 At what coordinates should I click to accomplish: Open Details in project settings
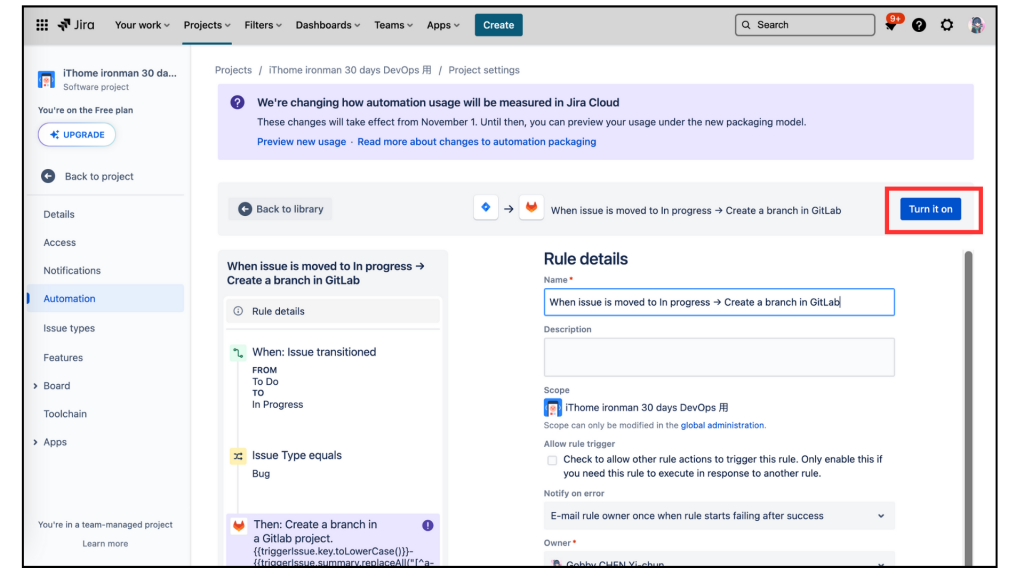pyautogui.click(x=59, y=214)
